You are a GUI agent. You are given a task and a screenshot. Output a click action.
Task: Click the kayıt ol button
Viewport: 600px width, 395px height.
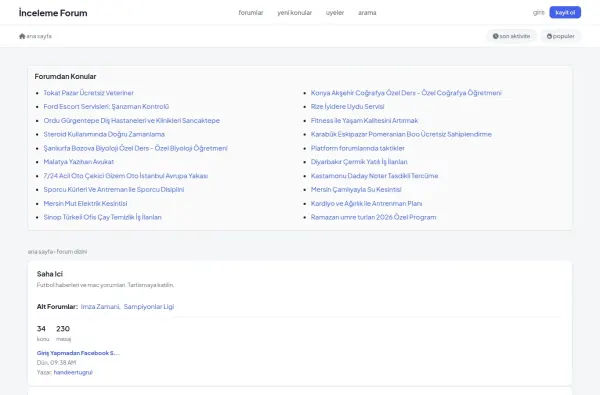(x=565, y=12)
